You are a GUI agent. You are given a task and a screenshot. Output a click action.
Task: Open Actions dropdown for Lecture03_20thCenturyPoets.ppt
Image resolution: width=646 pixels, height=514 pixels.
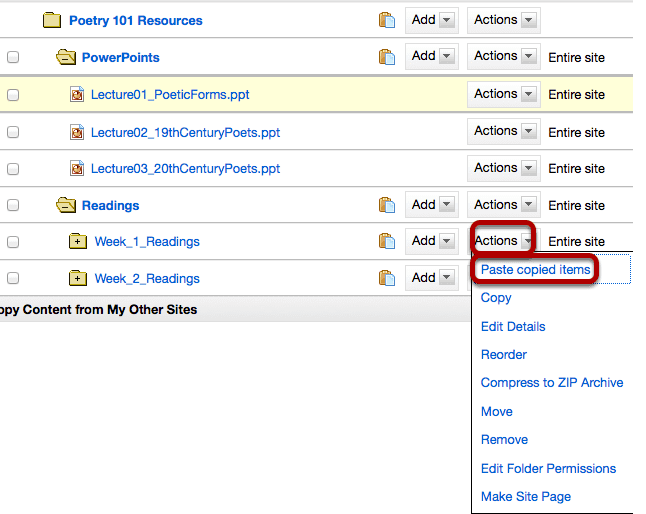(x=503, y=168)
